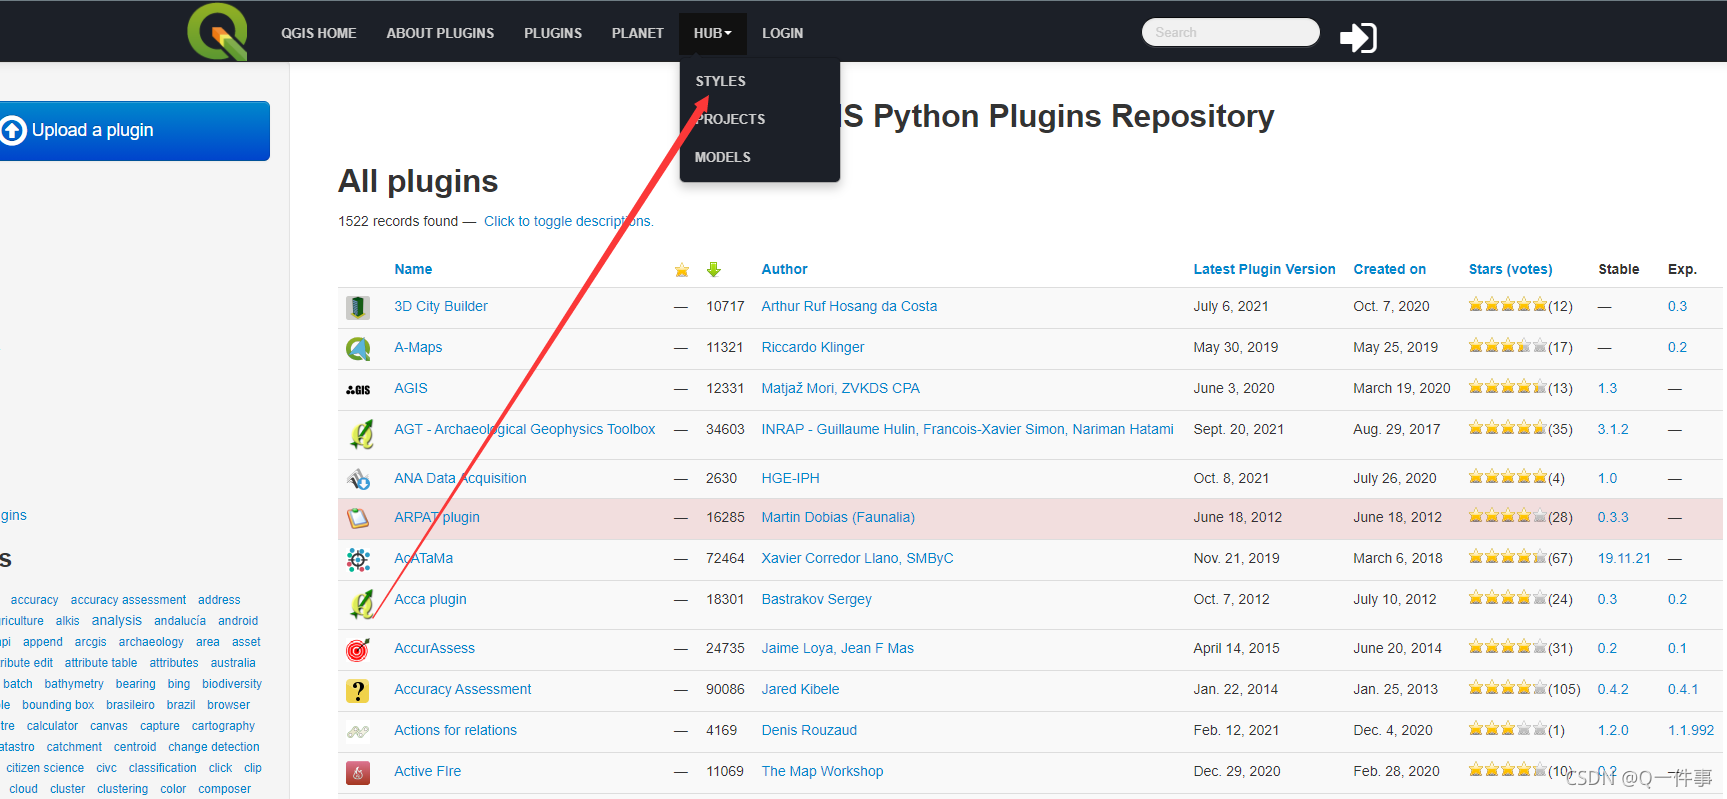Click the Acca plugin row icon
Screen dimensions: 1727x799
[361, 604]
